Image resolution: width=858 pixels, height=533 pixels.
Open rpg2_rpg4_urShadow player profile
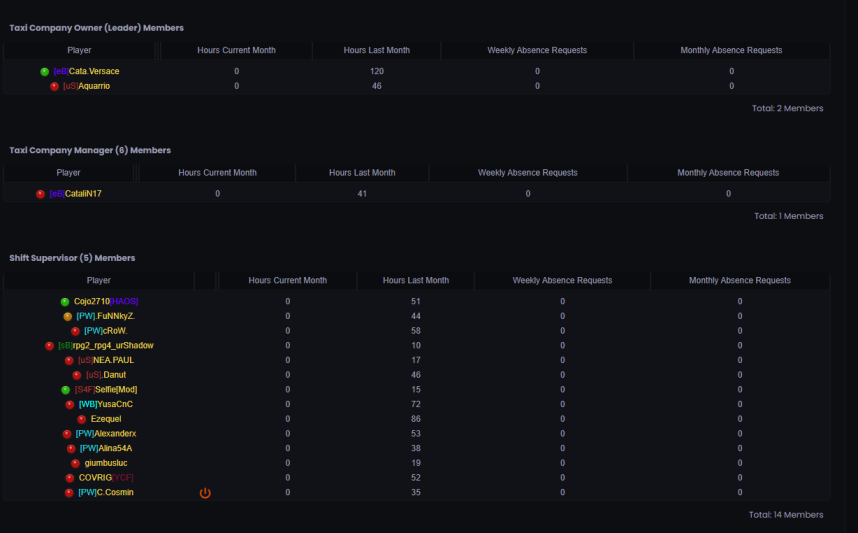106,346
